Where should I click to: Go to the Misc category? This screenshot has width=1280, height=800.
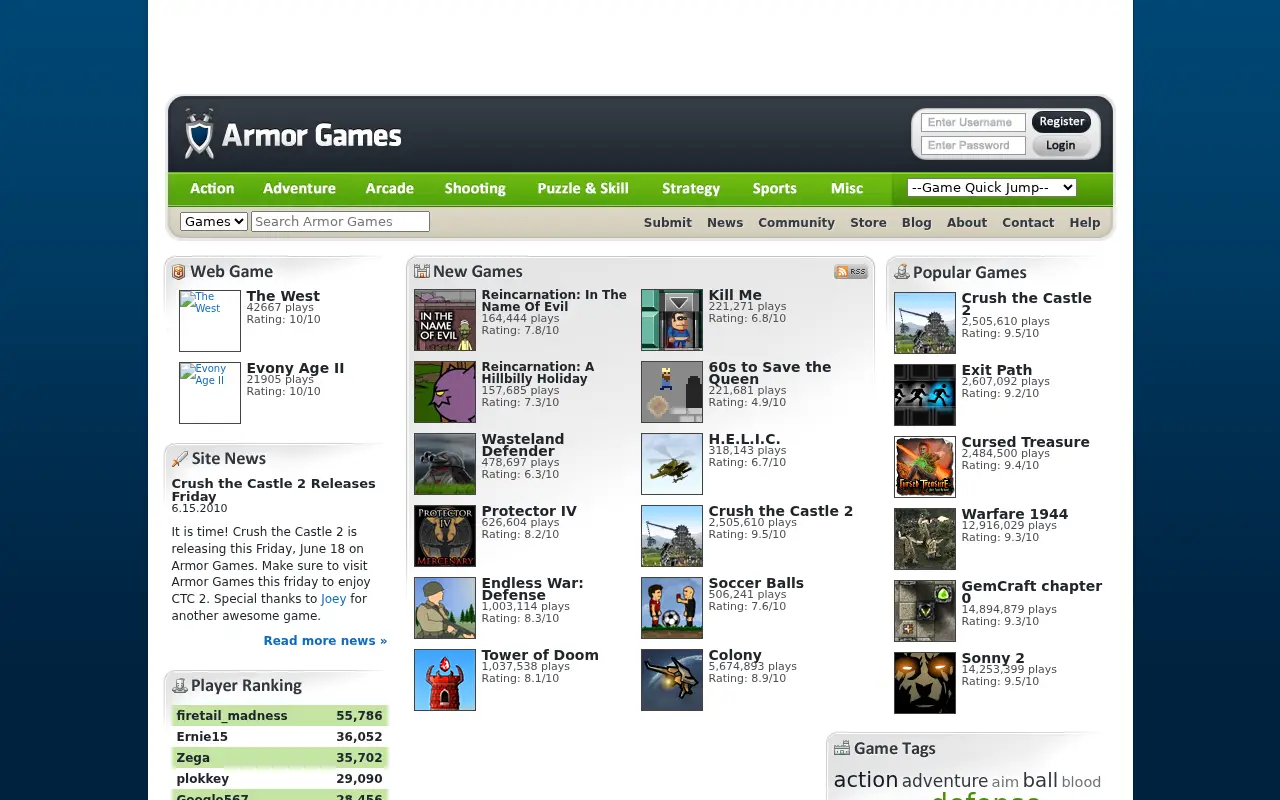pyautogui.click(x=847, y=188)
